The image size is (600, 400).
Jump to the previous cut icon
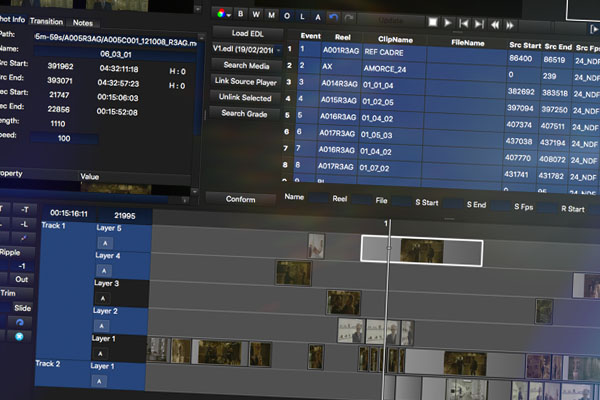pos(463,24)
